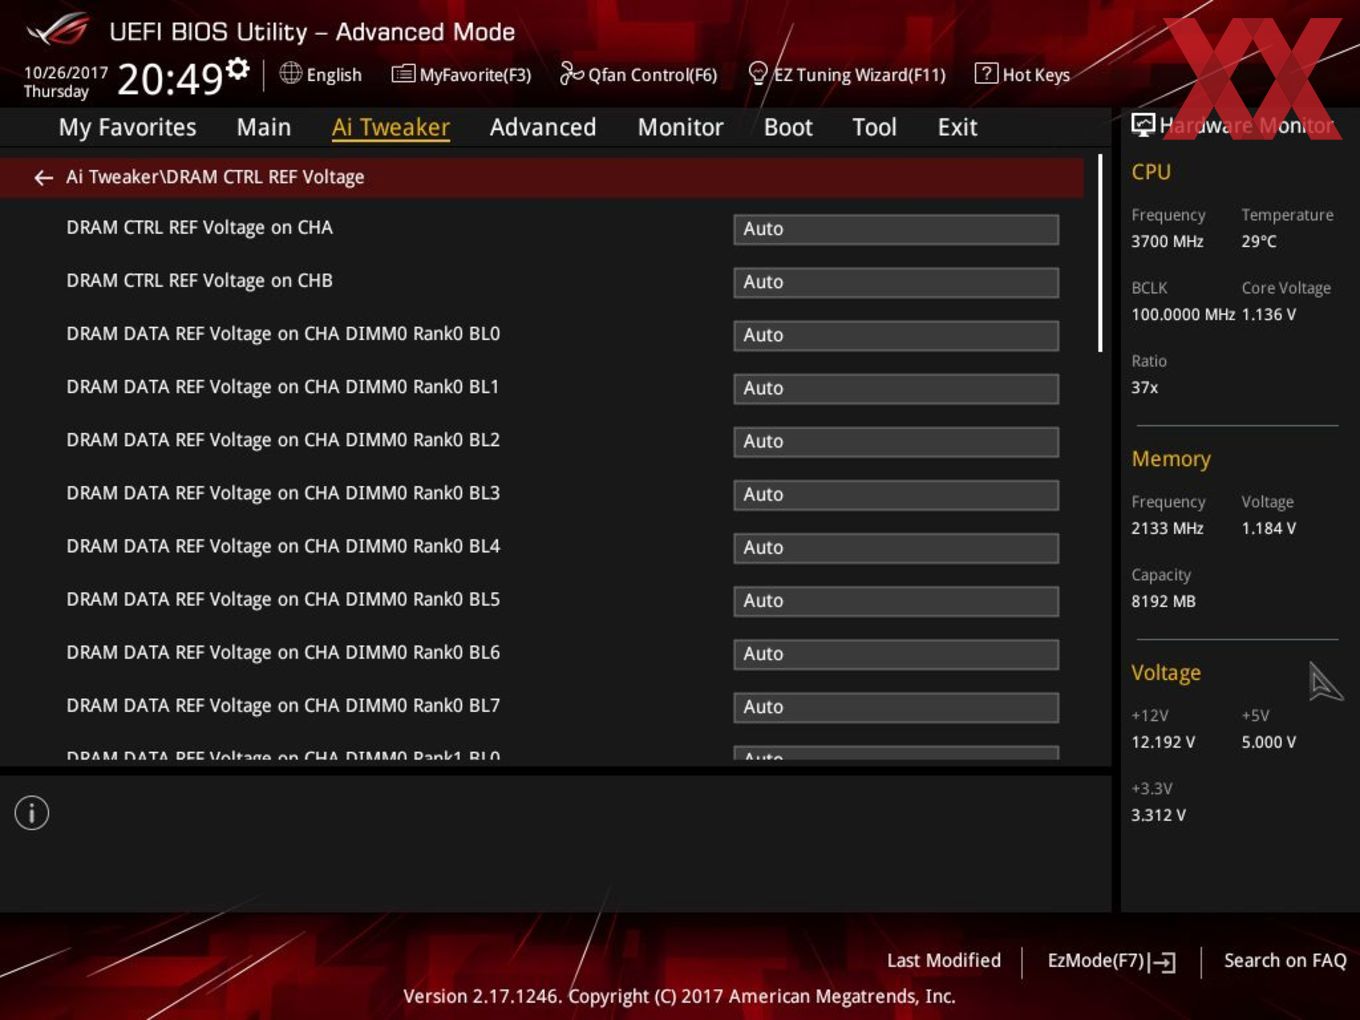The image size is (1360, 1020).
Task: Click the CPU frequency value 3700 MHz
Action: (1167, 241)
